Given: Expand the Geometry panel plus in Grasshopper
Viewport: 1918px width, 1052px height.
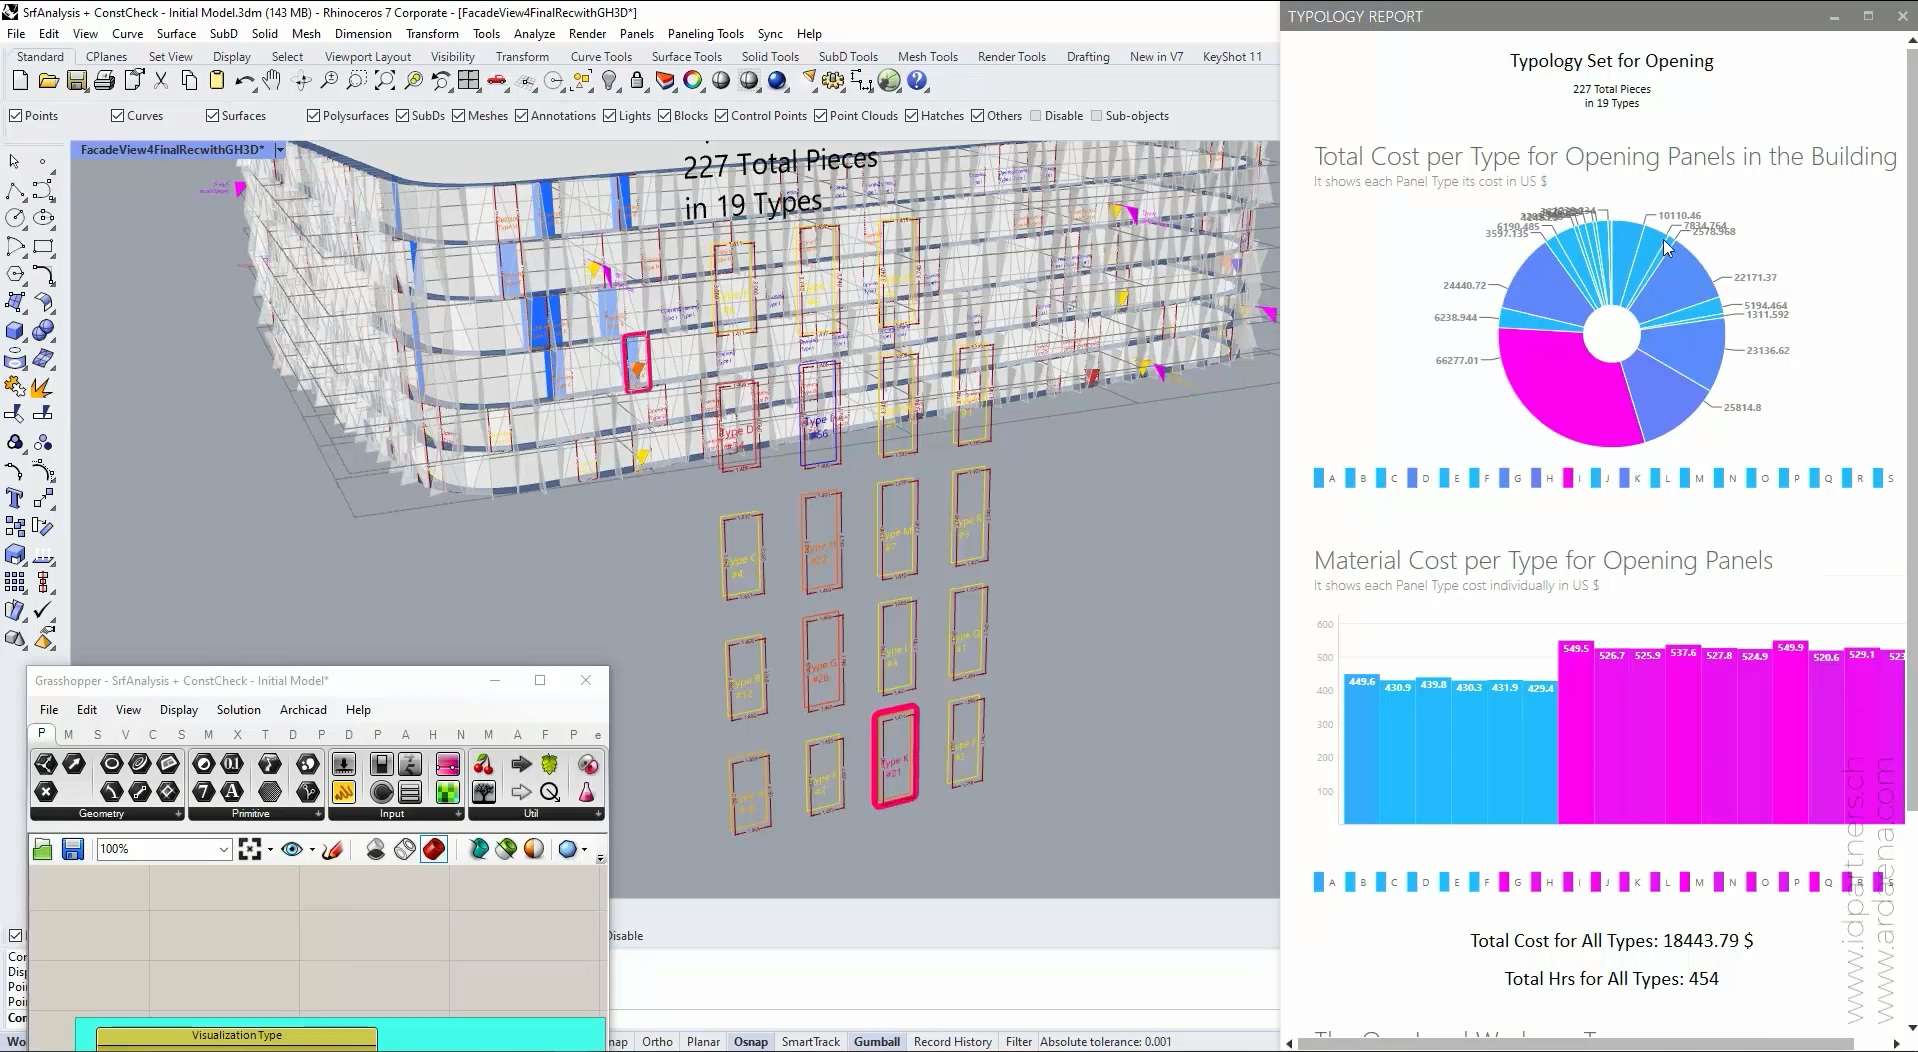Looking at the screenshot, I should 178,814.
